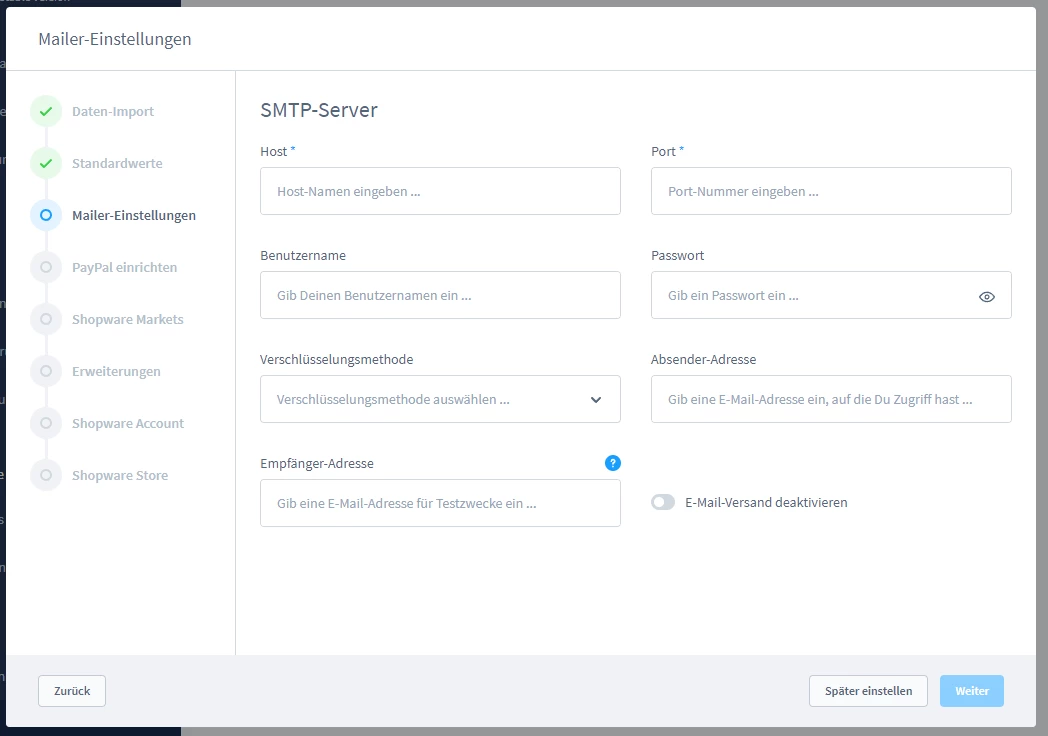Click the Erweiterungen step circle icon
The width and height of the screenshot is (1048, 736).
46,371
